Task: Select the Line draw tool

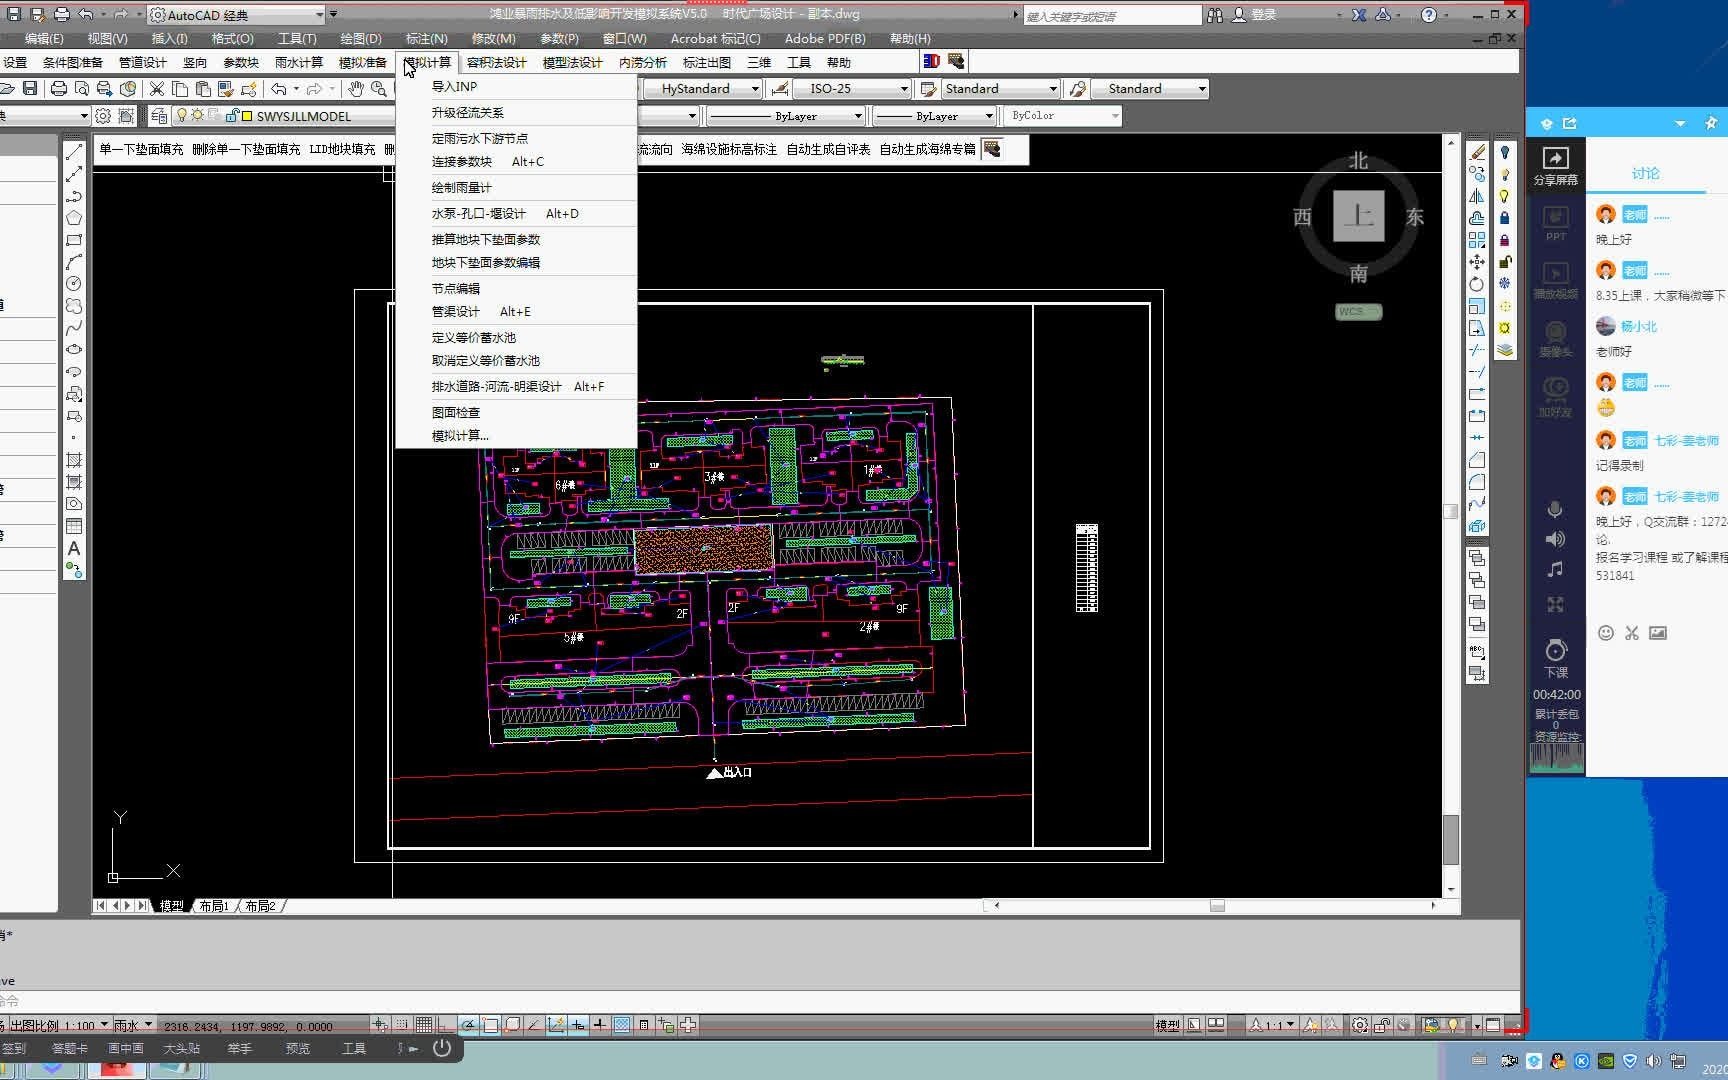Action: tap(74, 152)
